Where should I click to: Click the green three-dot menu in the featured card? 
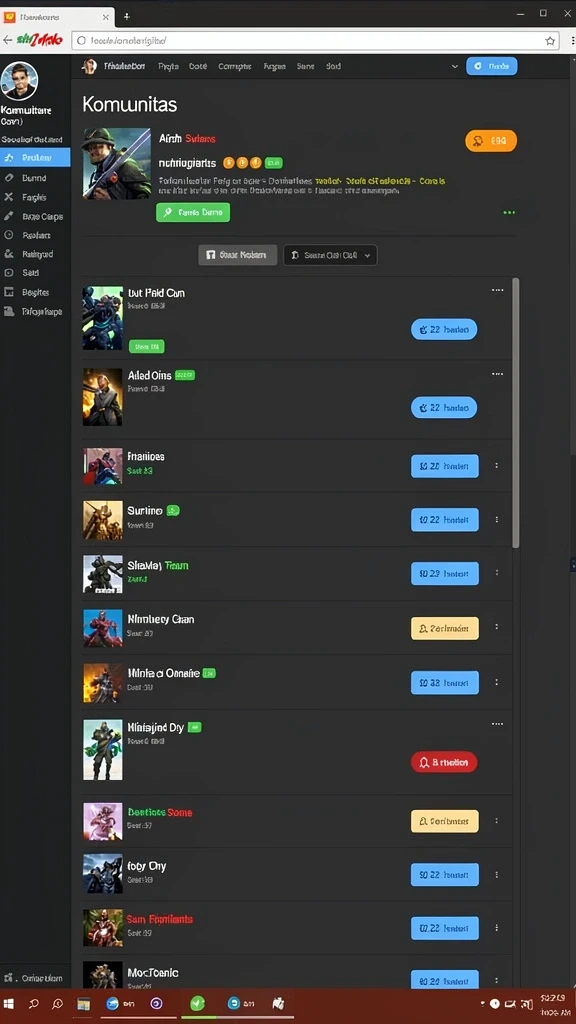coord(509,213)
